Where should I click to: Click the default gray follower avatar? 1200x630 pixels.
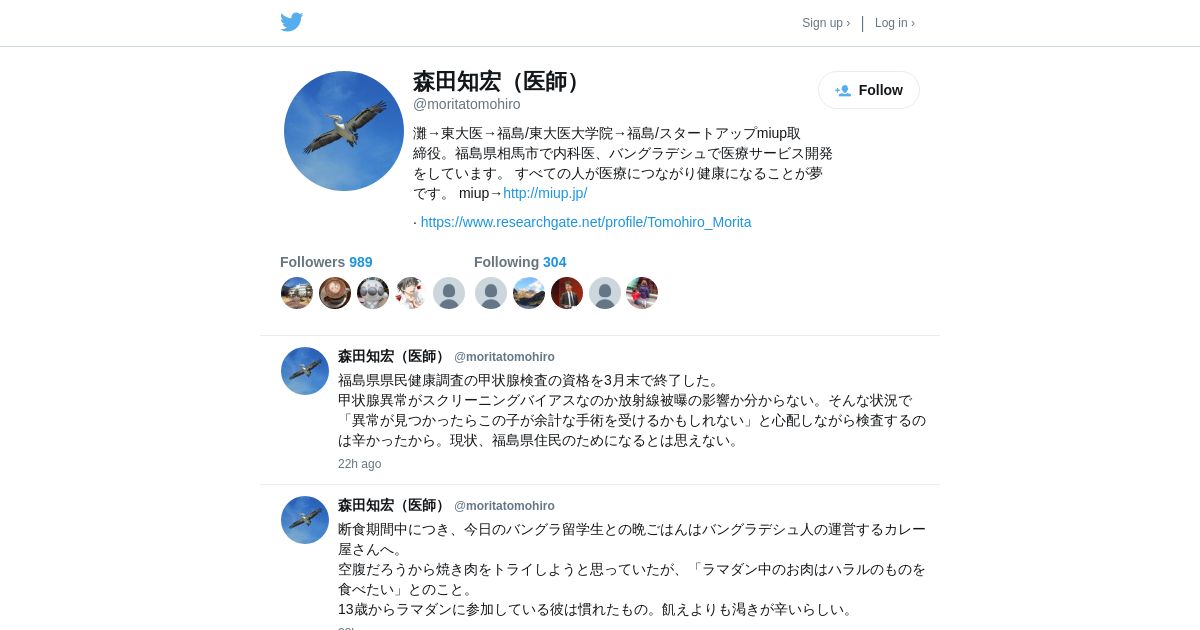[x=449, y=293]
